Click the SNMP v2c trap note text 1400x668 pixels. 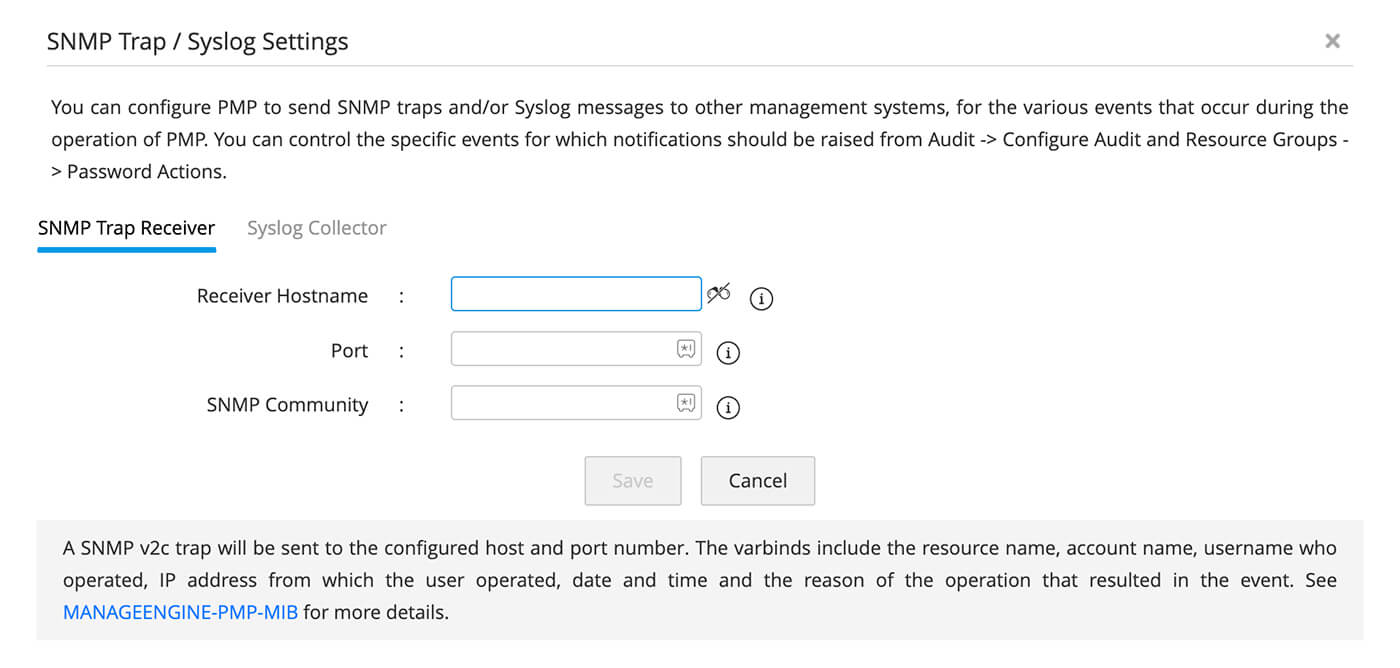pos(699,564)
